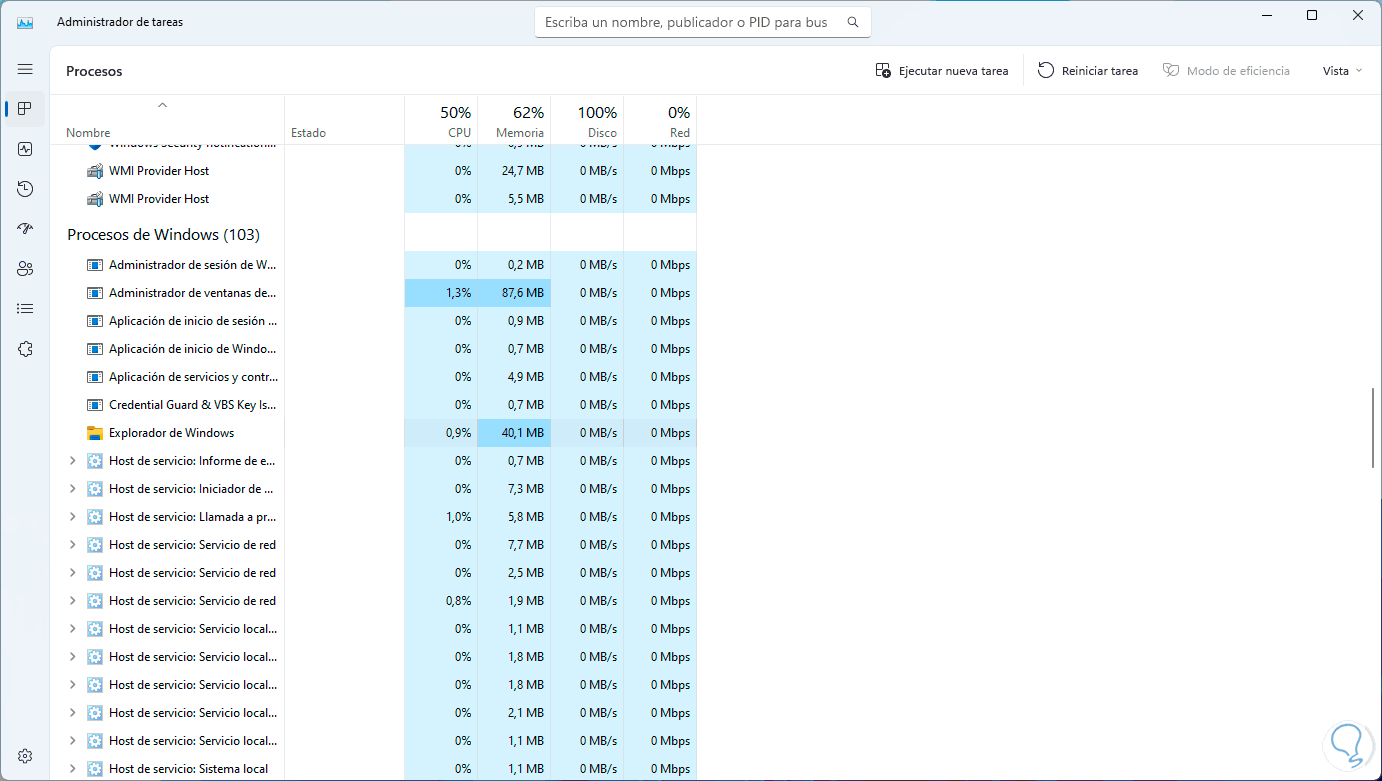
Task: Expand Host de servicio: Informe de e... row
Action: 72,461
